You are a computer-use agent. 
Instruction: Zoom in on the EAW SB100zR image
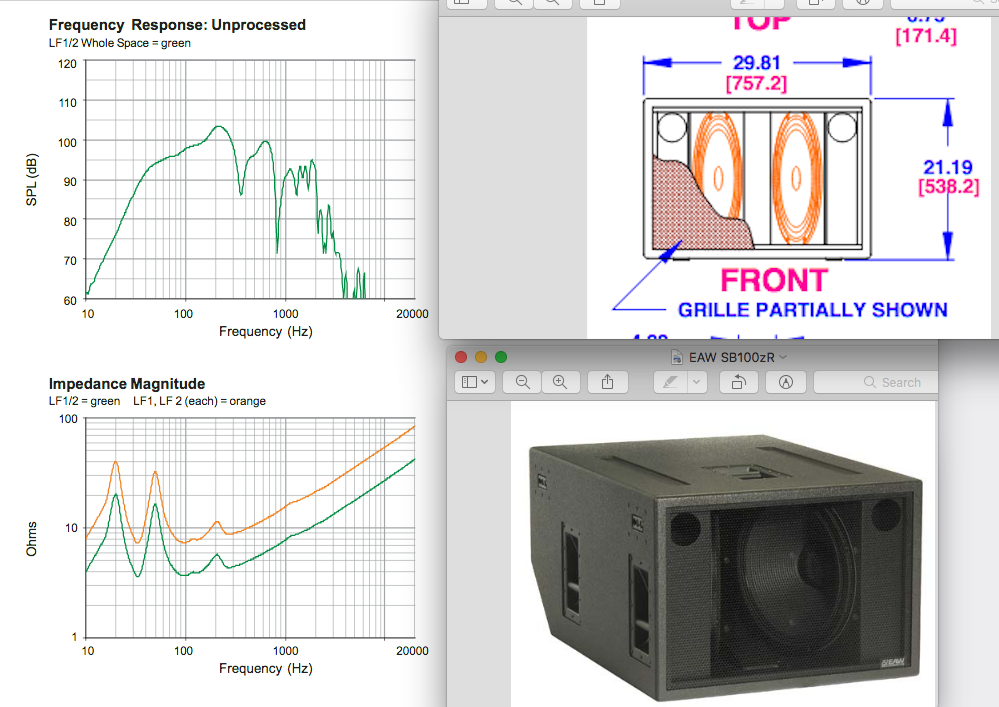coord(560,382)
